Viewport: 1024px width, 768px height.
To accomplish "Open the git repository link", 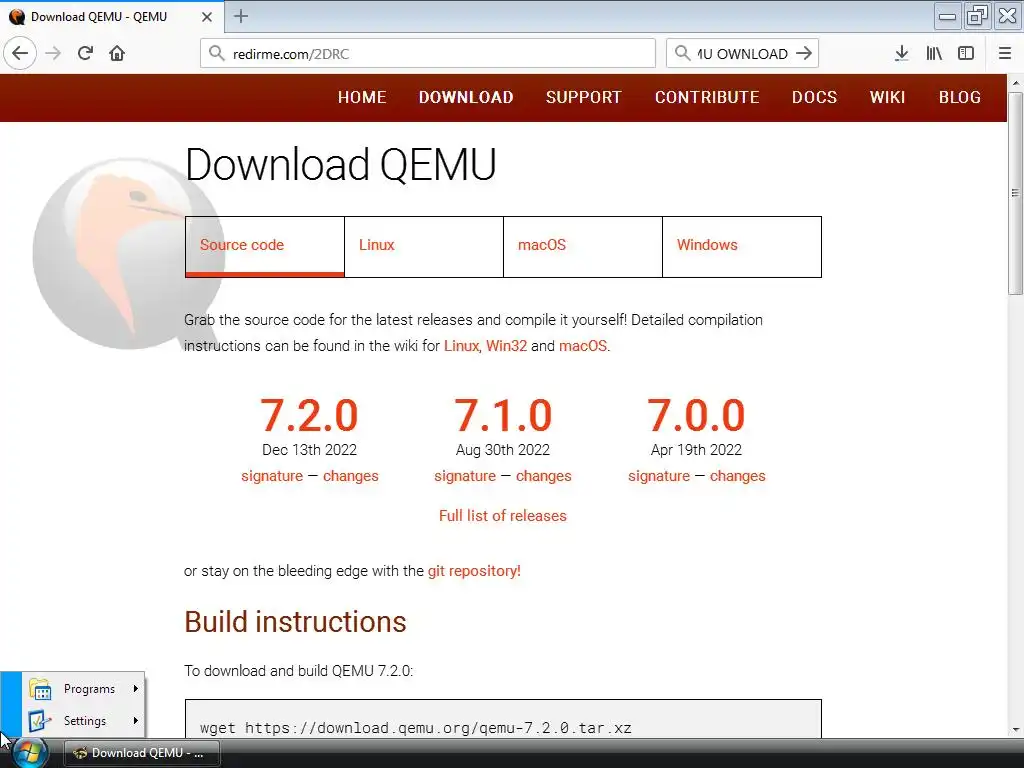I will pos(474,571).
